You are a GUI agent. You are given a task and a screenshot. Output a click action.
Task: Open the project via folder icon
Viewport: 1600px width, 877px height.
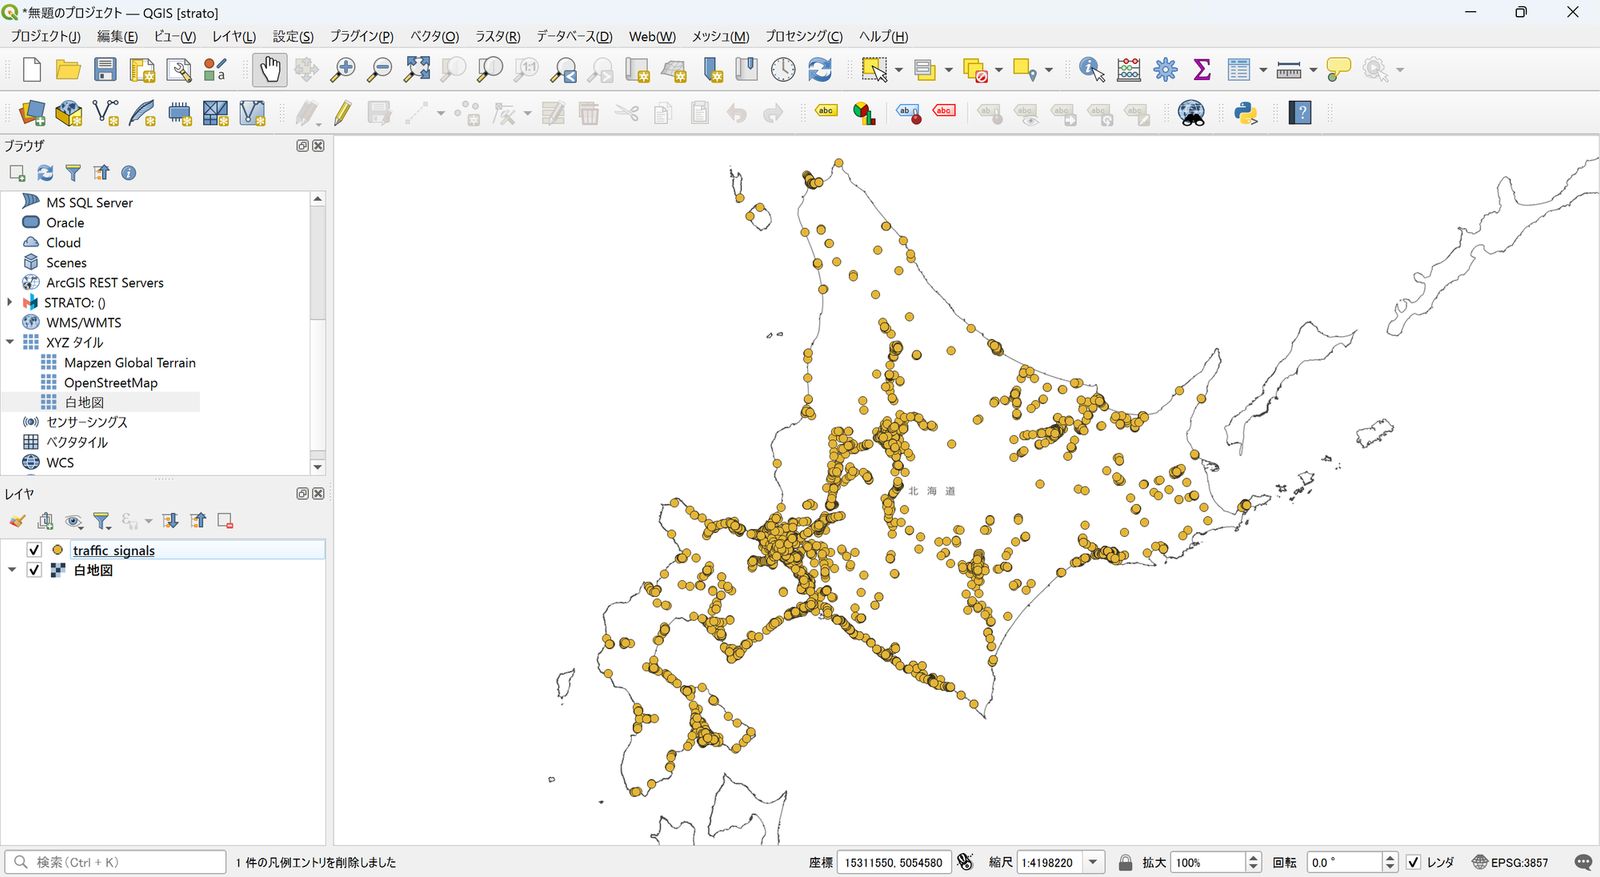[68, 69]
